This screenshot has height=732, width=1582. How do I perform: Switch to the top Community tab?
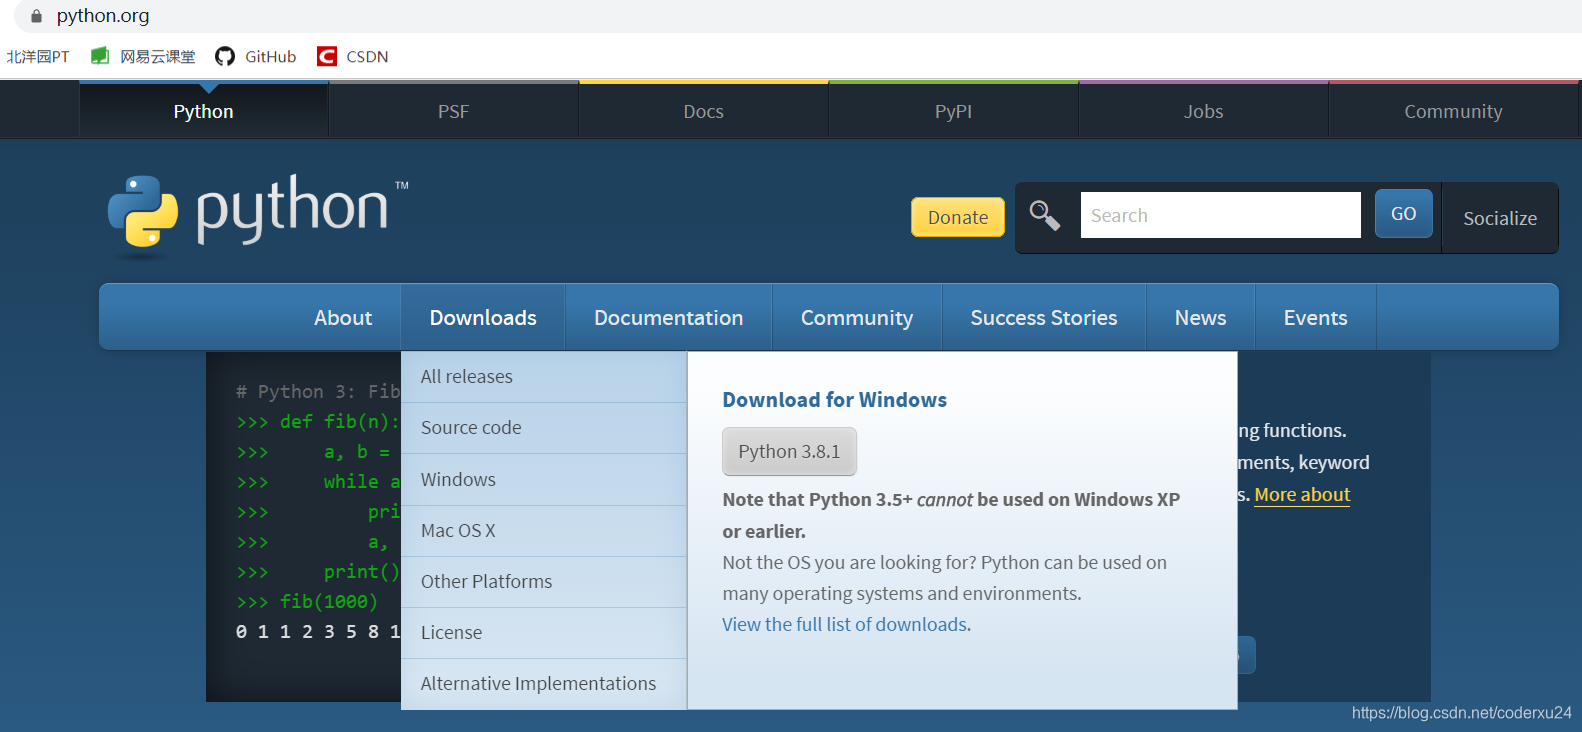[1453, 111]
